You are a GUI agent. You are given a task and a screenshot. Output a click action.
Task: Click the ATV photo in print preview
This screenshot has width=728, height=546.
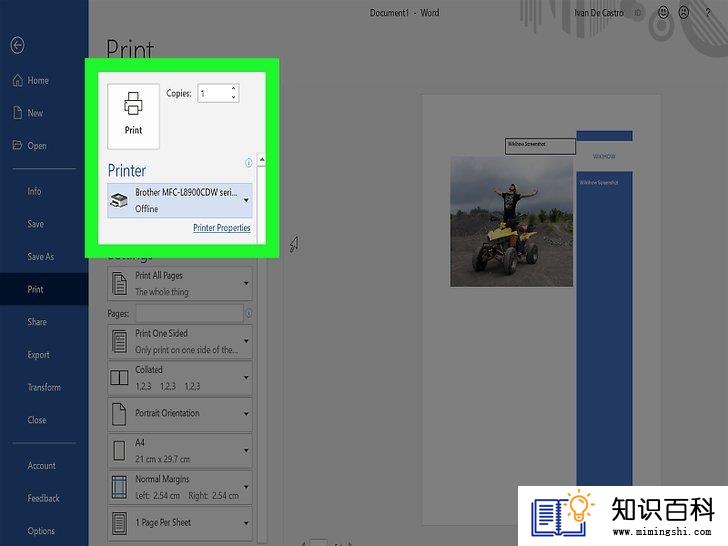512,222
